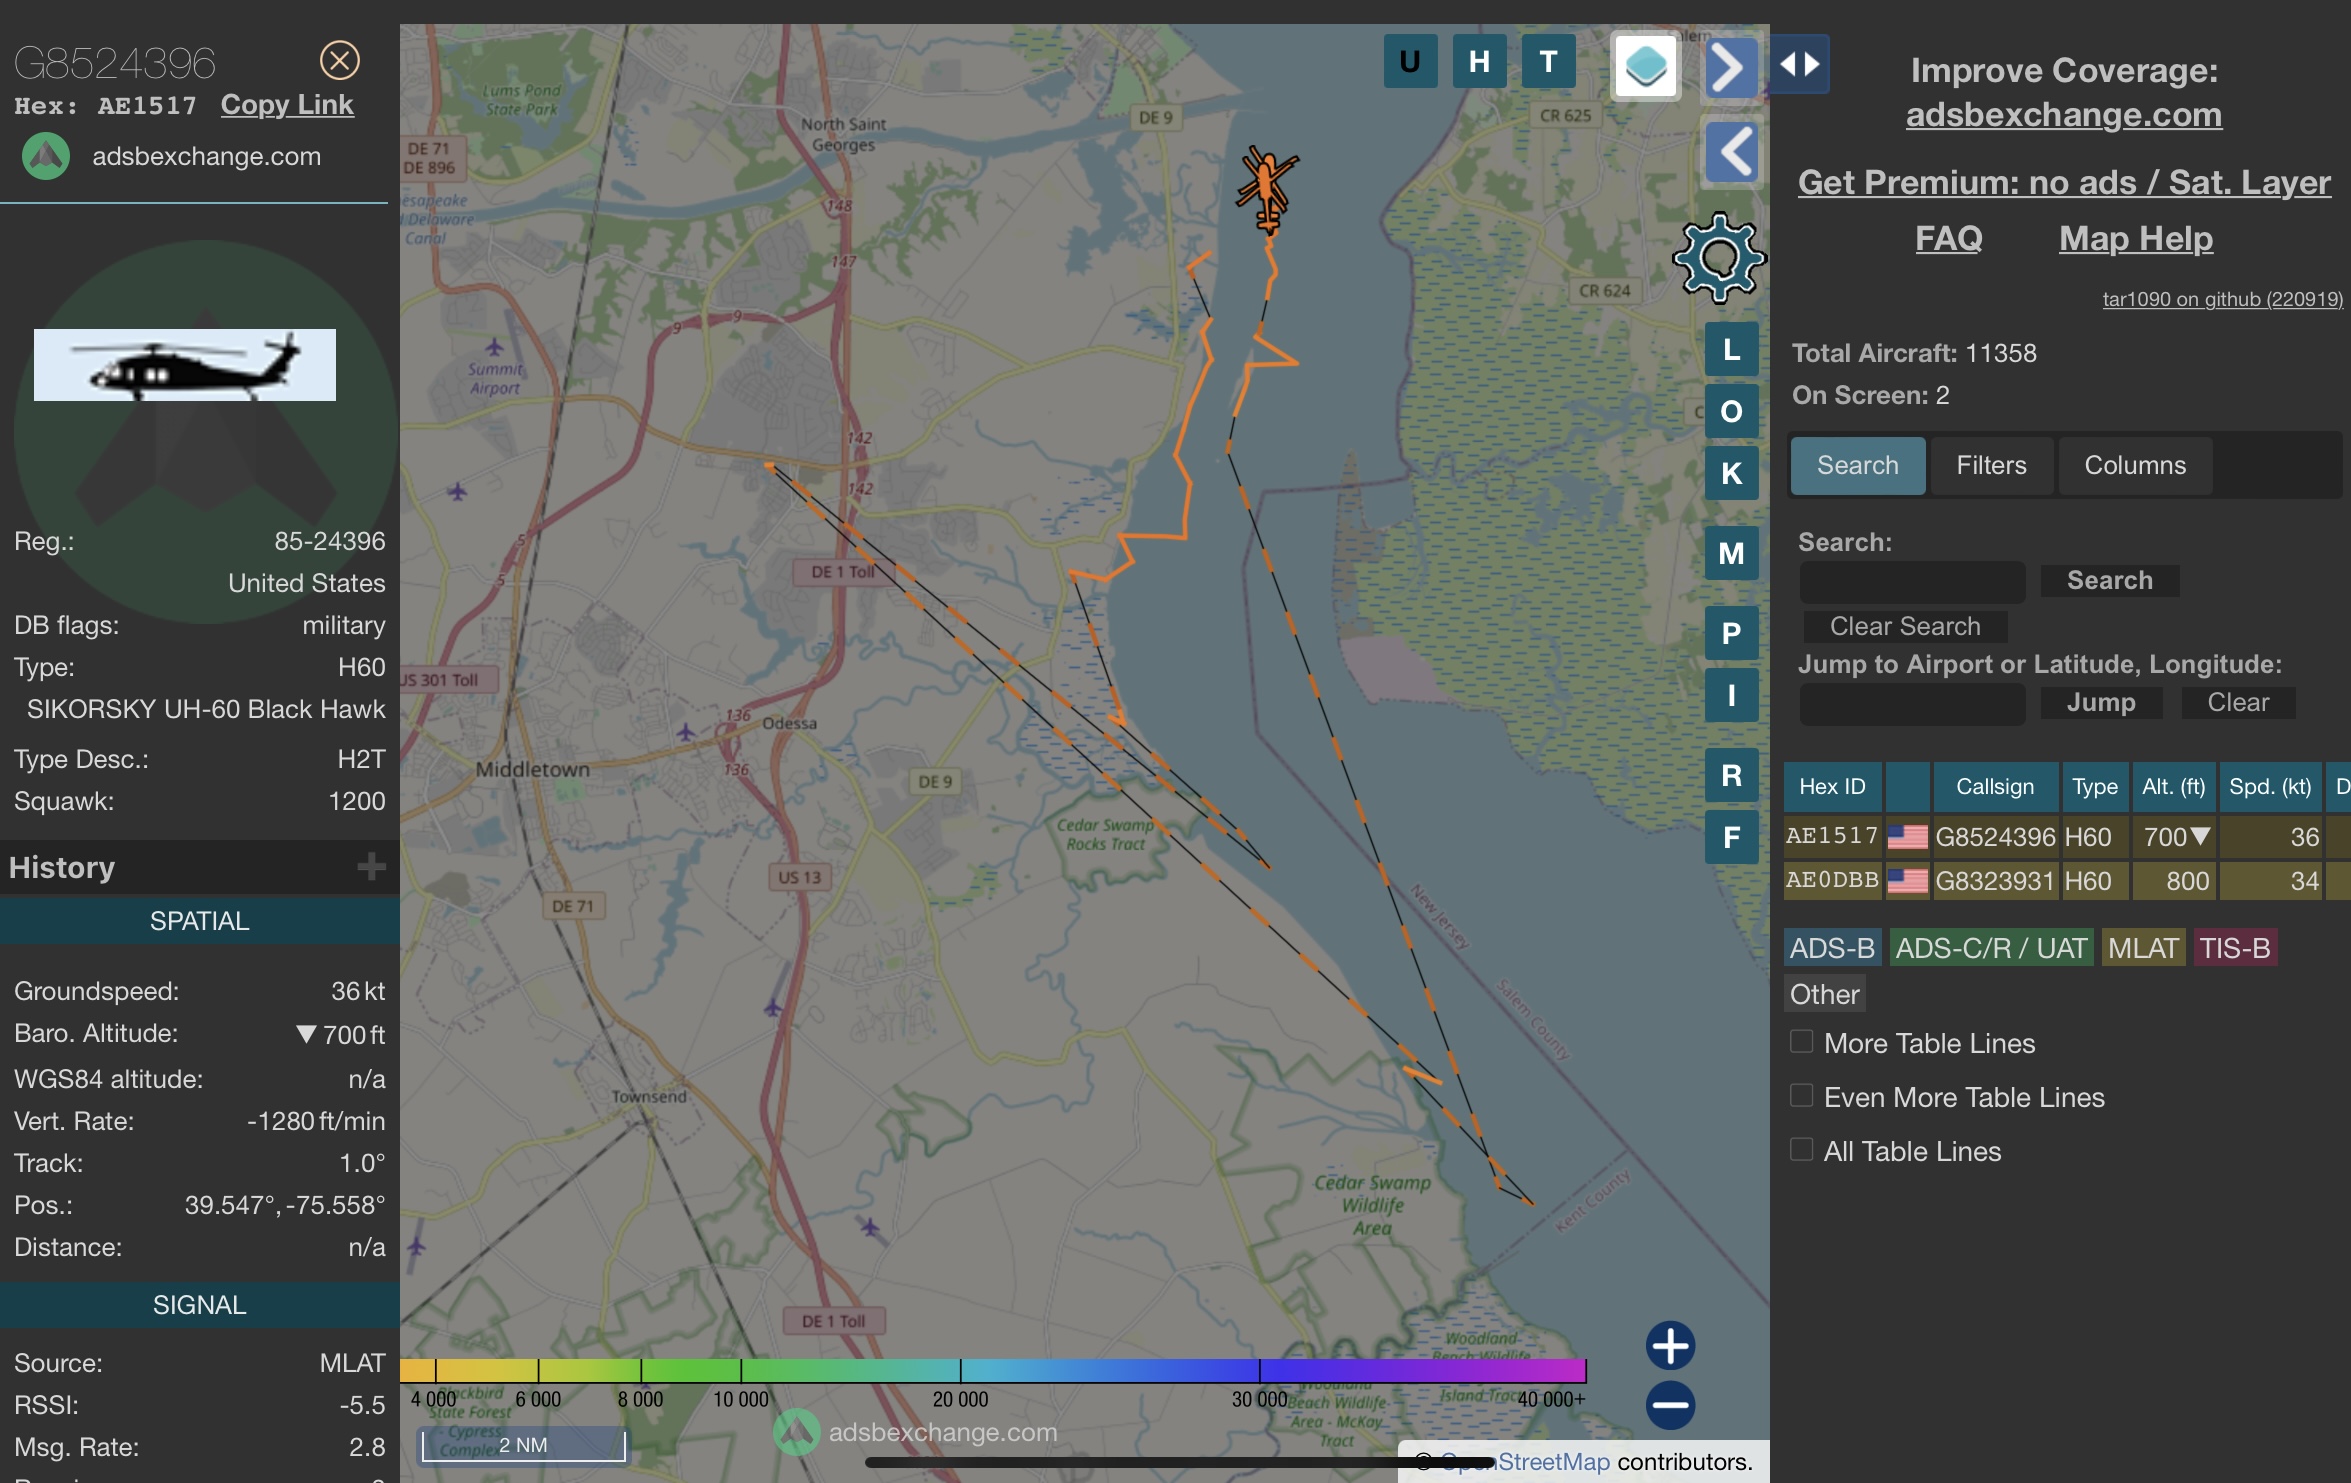Viewport: 2351px width, 1483px height.
Task: Click the F map option button
Action: point(1731,837)
